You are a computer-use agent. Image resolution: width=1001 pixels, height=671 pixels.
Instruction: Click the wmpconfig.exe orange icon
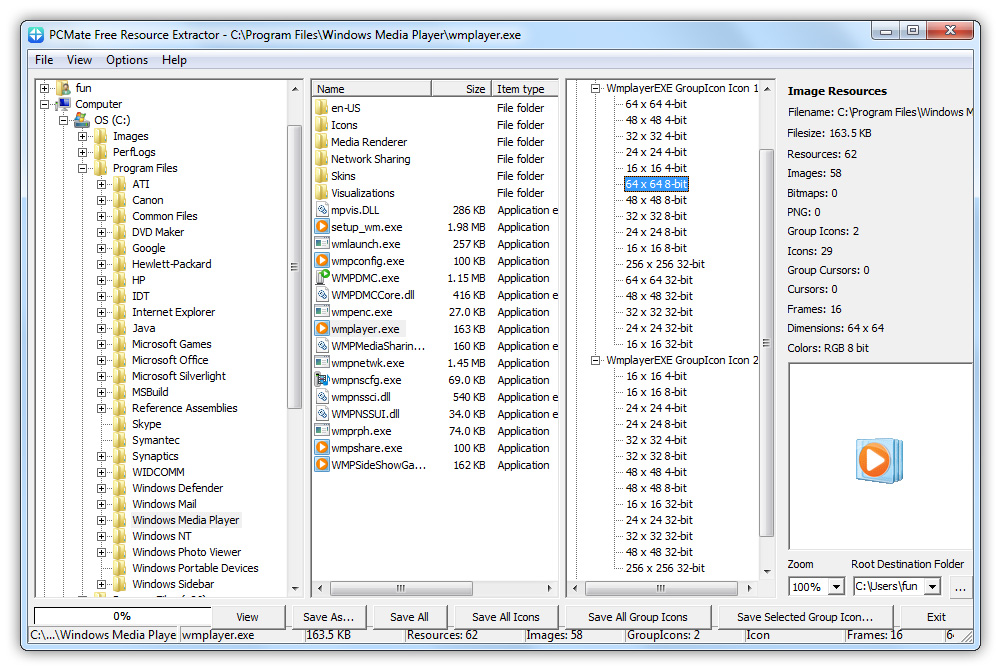322,260
